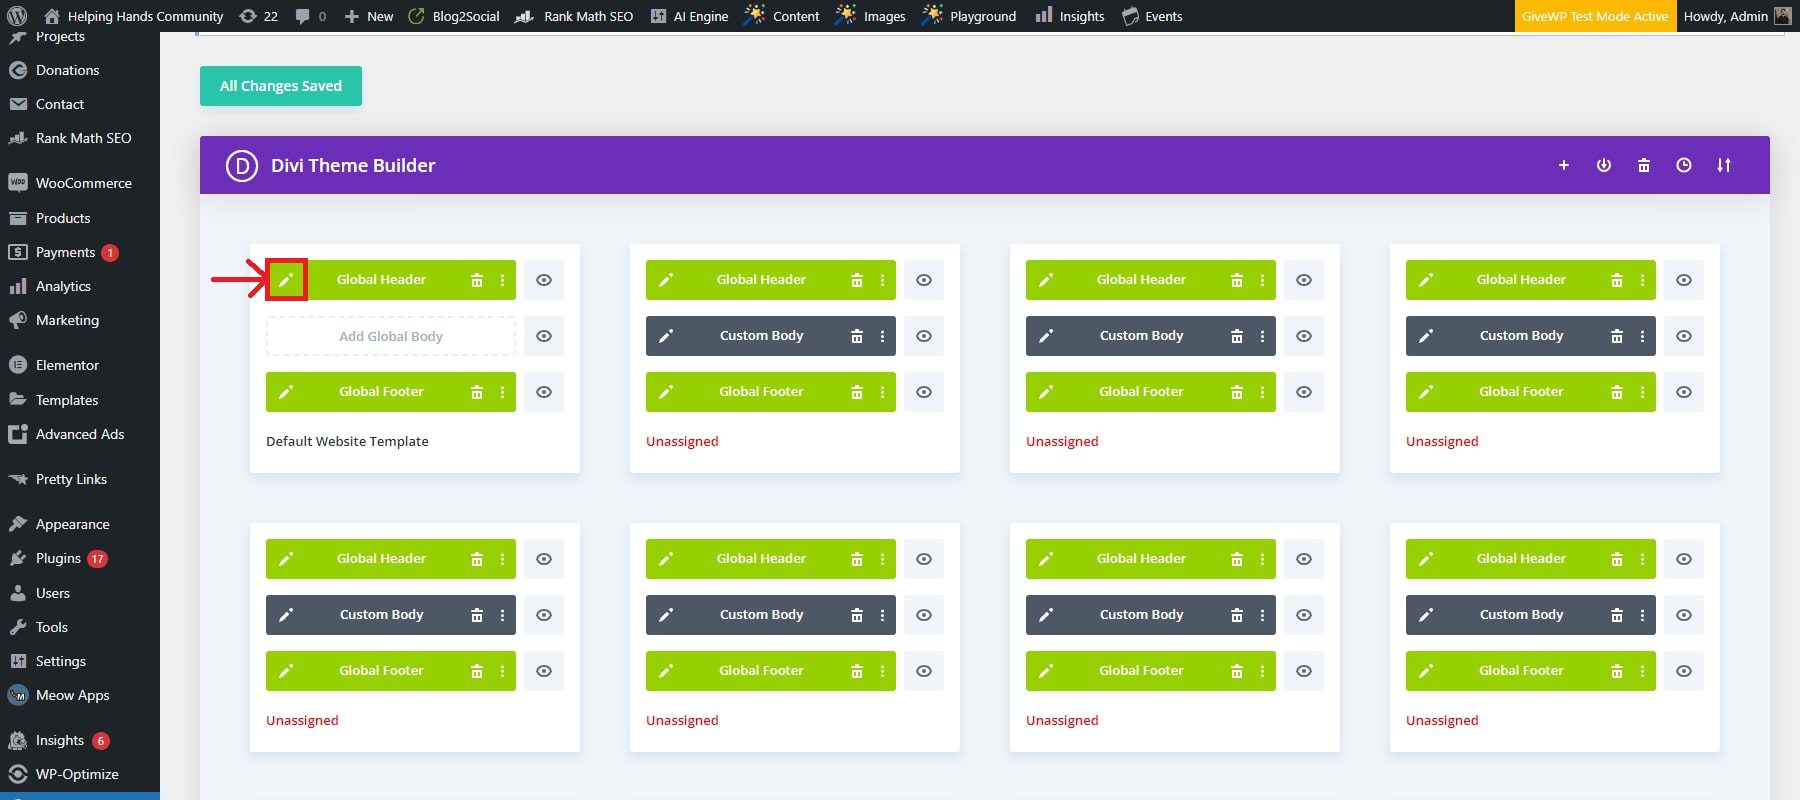1800x800 pixels.
Task: Click the GiveWP Test Mode Active notice
Action: [1595, 16]
